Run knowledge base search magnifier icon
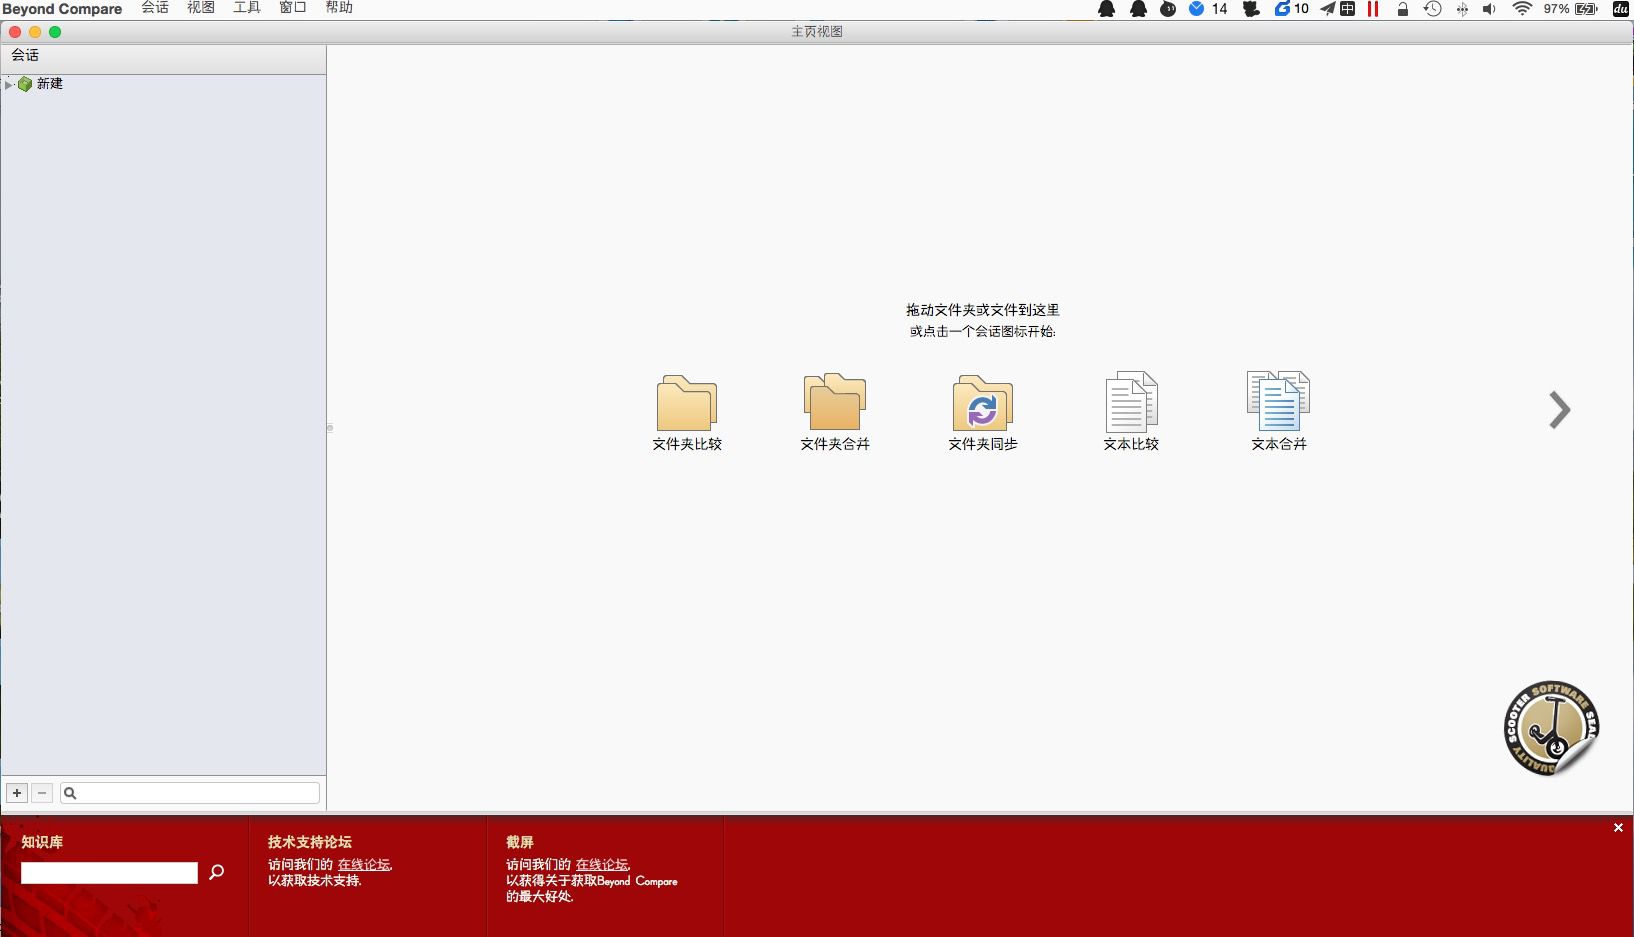Viewport: 1634px width, 937px height. click(x=216, y=872)
